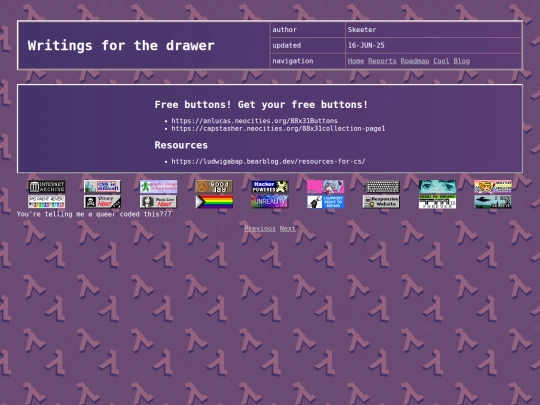Click the I support right to repair badge

click(325, 202)
